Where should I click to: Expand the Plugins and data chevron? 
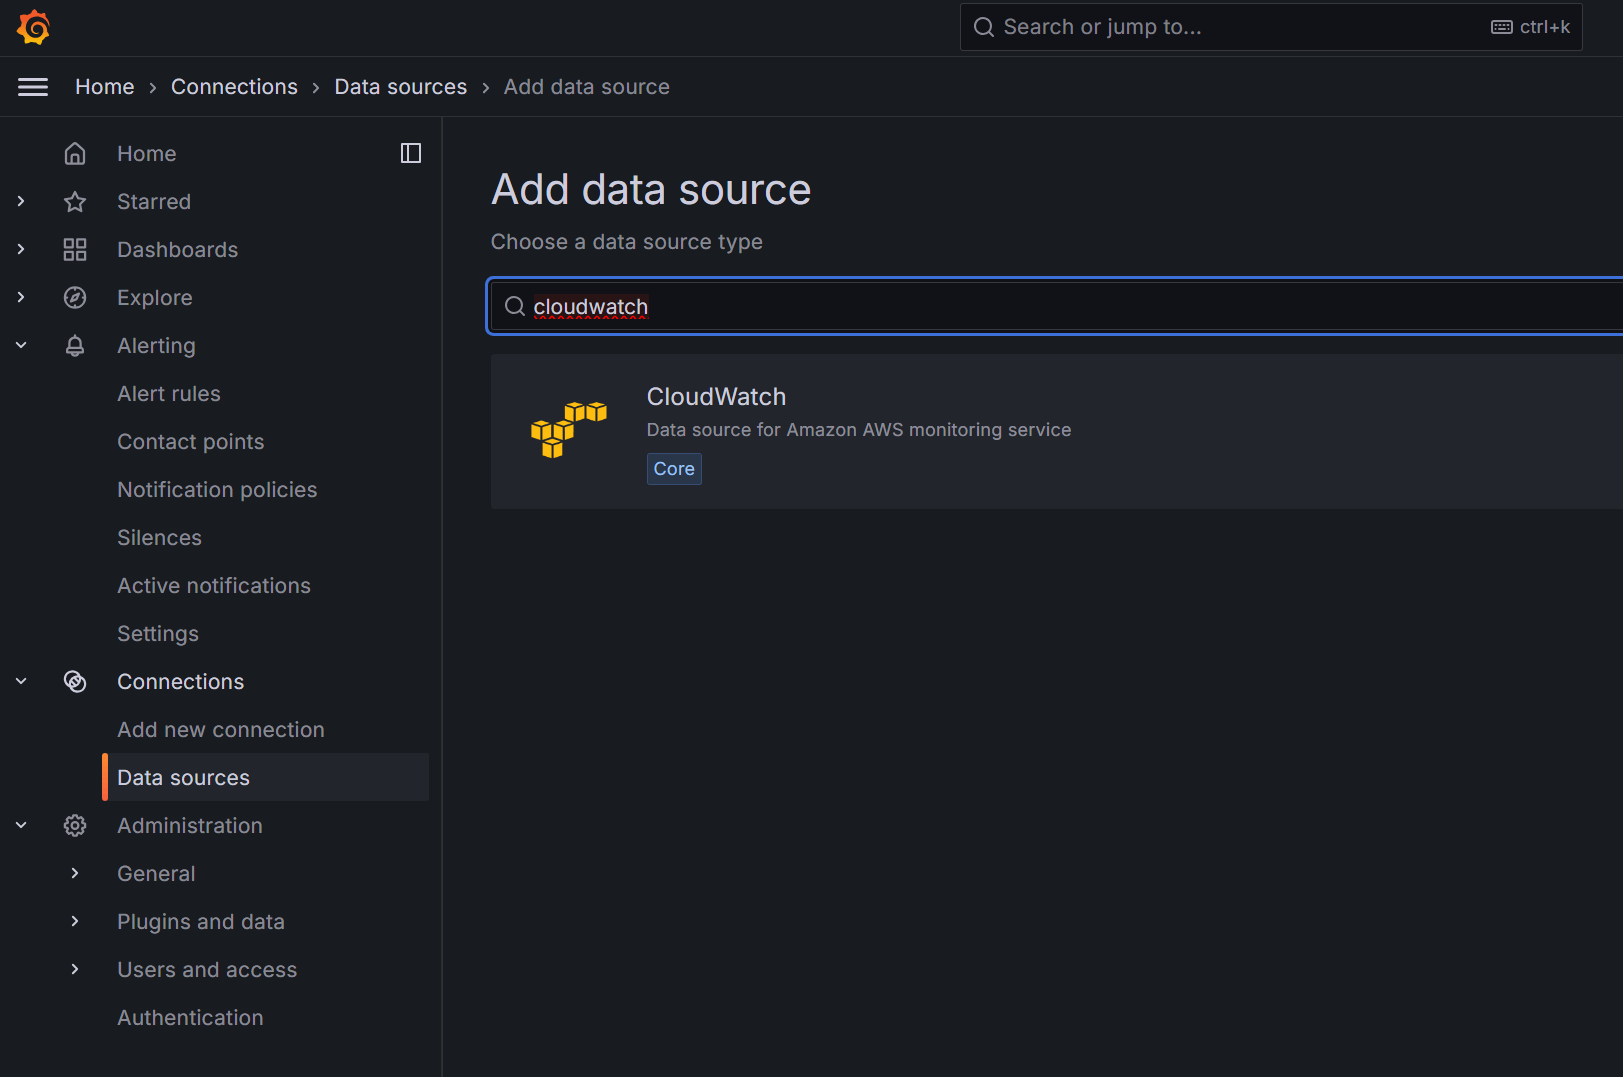(x=75, y=921)
